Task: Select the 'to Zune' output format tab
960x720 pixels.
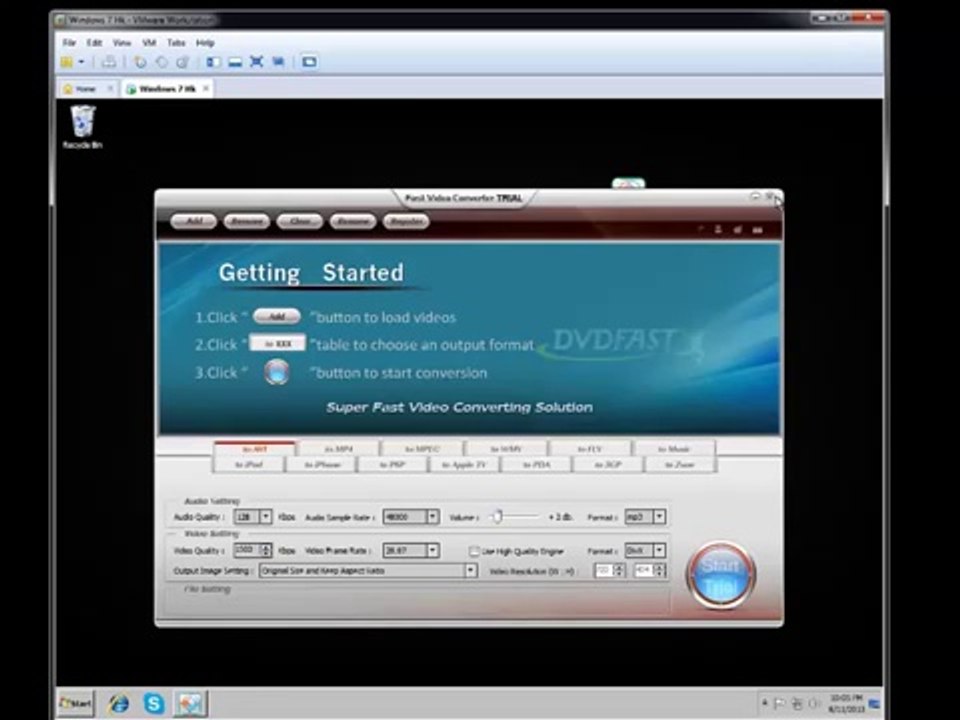Action: pyautogui.click(x=680, y=465)
